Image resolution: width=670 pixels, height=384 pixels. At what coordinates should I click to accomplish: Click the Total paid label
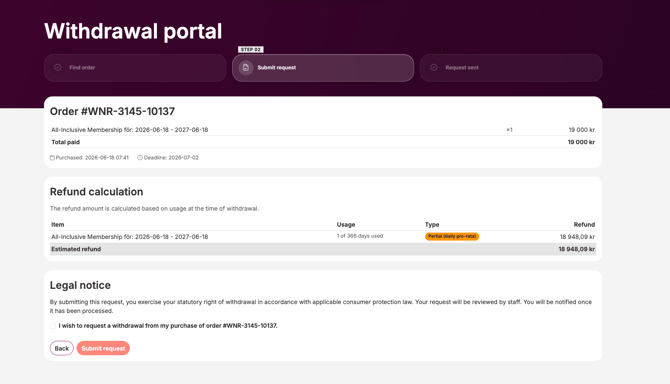(65, 142)
